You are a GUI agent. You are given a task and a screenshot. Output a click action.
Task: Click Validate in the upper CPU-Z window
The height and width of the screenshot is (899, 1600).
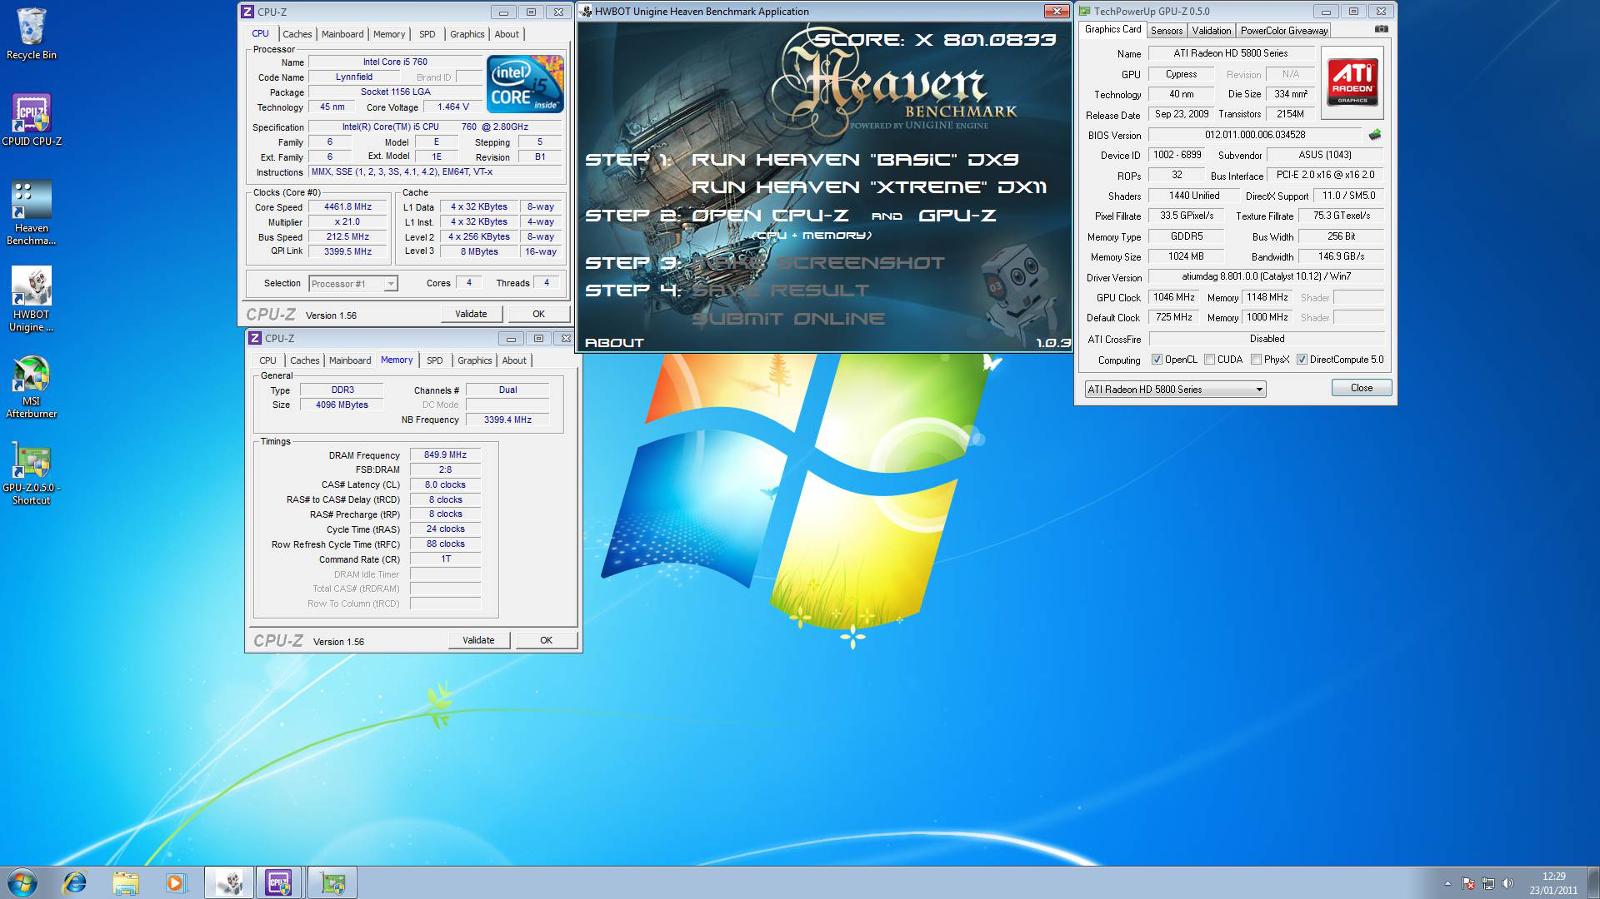(471, 314)
